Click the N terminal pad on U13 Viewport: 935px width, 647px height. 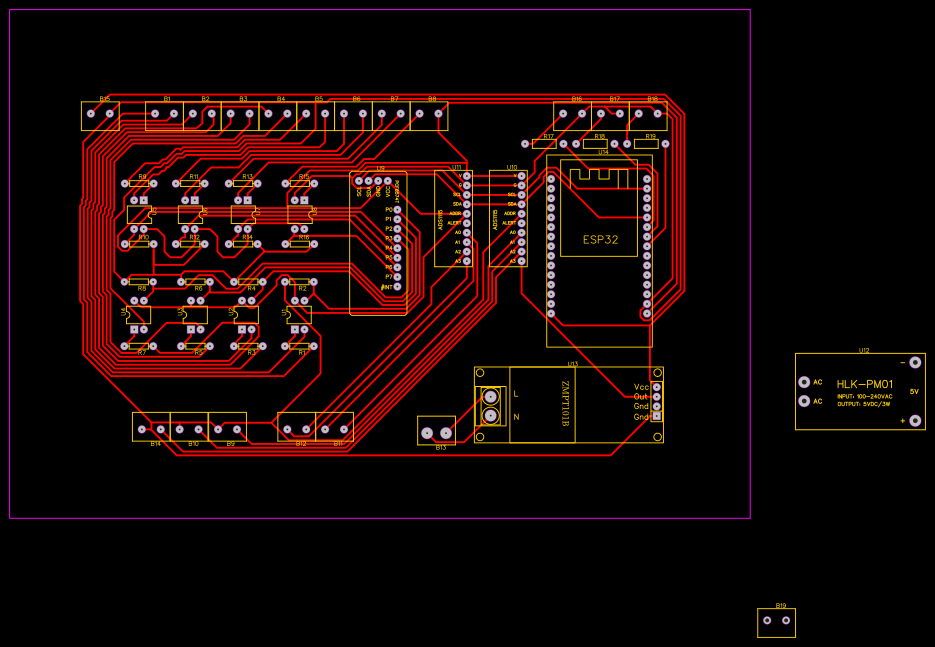click(x=490, y=416)
